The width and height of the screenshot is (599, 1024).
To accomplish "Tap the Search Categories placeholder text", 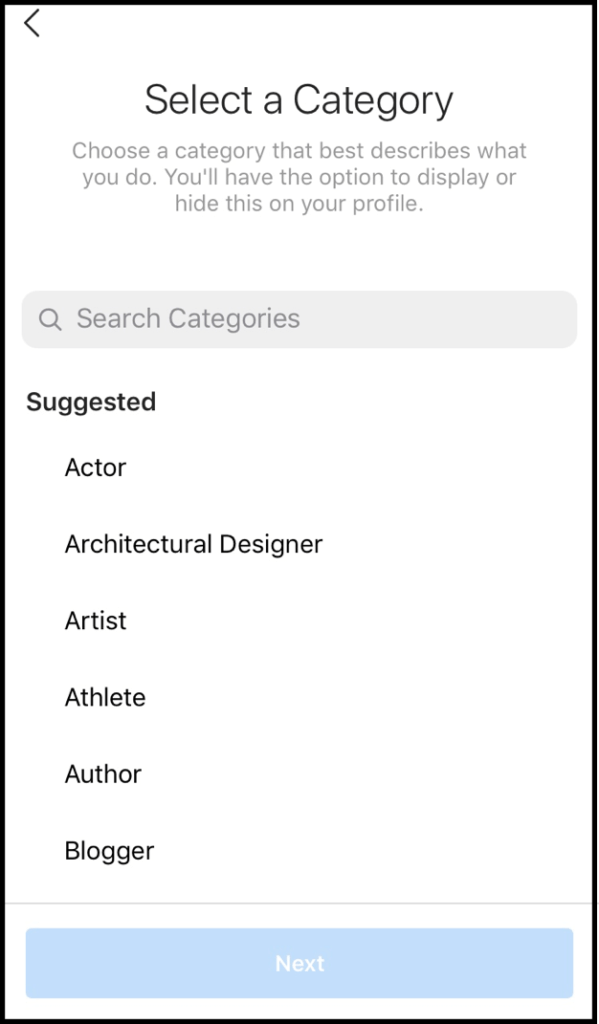I will [x=188, y=319].
